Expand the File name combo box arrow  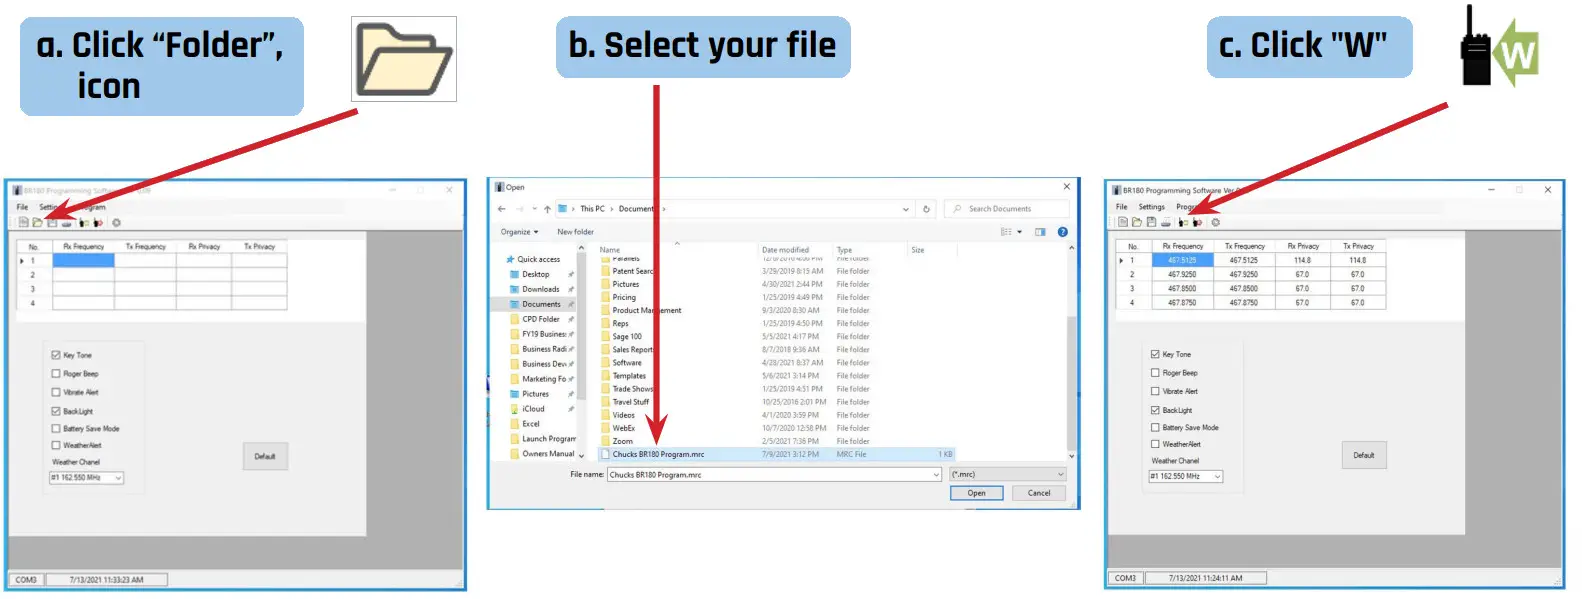936,475
